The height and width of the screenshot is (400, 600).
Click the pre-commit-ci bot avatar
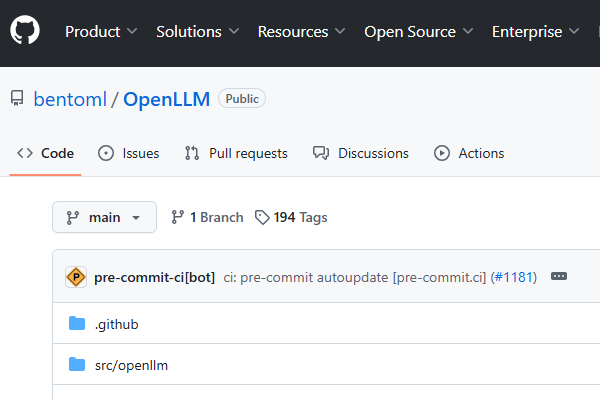[75, 277]
